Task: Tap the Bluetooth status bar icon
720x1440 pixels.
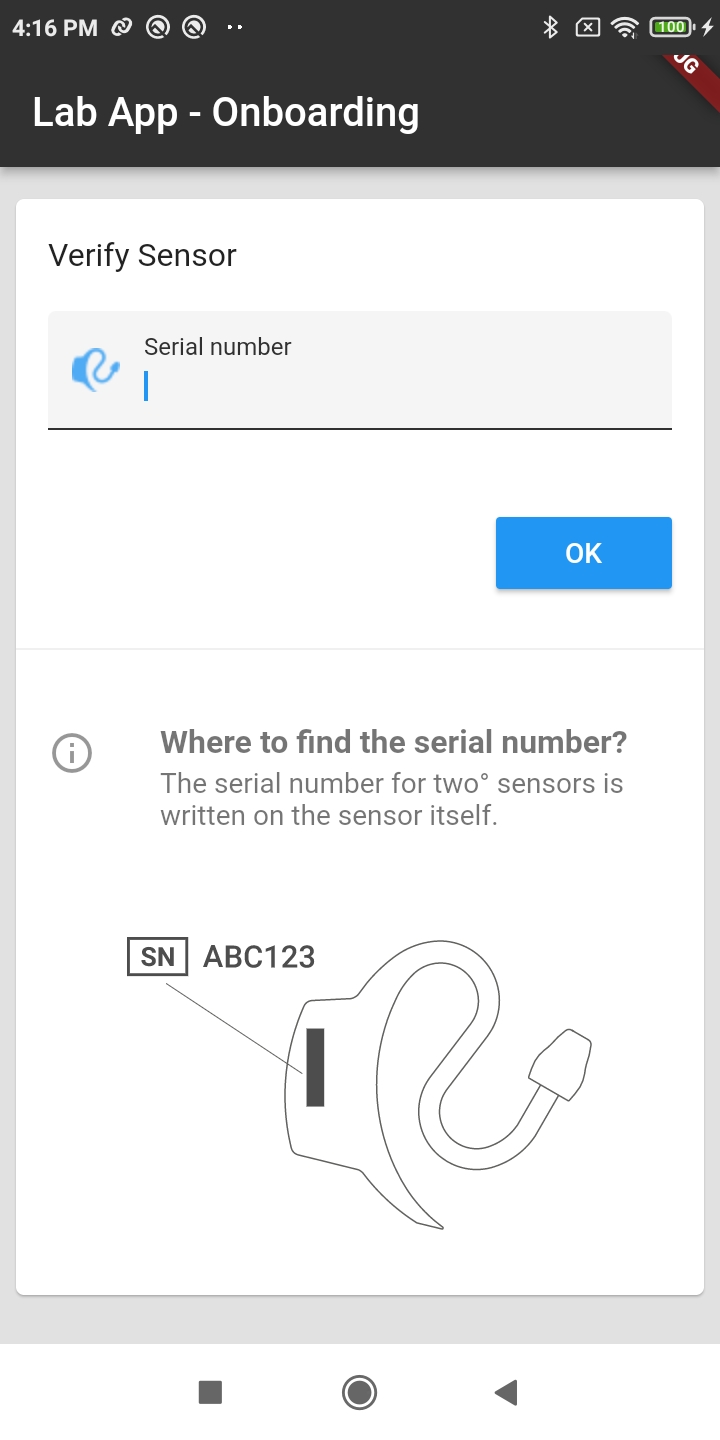Action: coord(549,28)
